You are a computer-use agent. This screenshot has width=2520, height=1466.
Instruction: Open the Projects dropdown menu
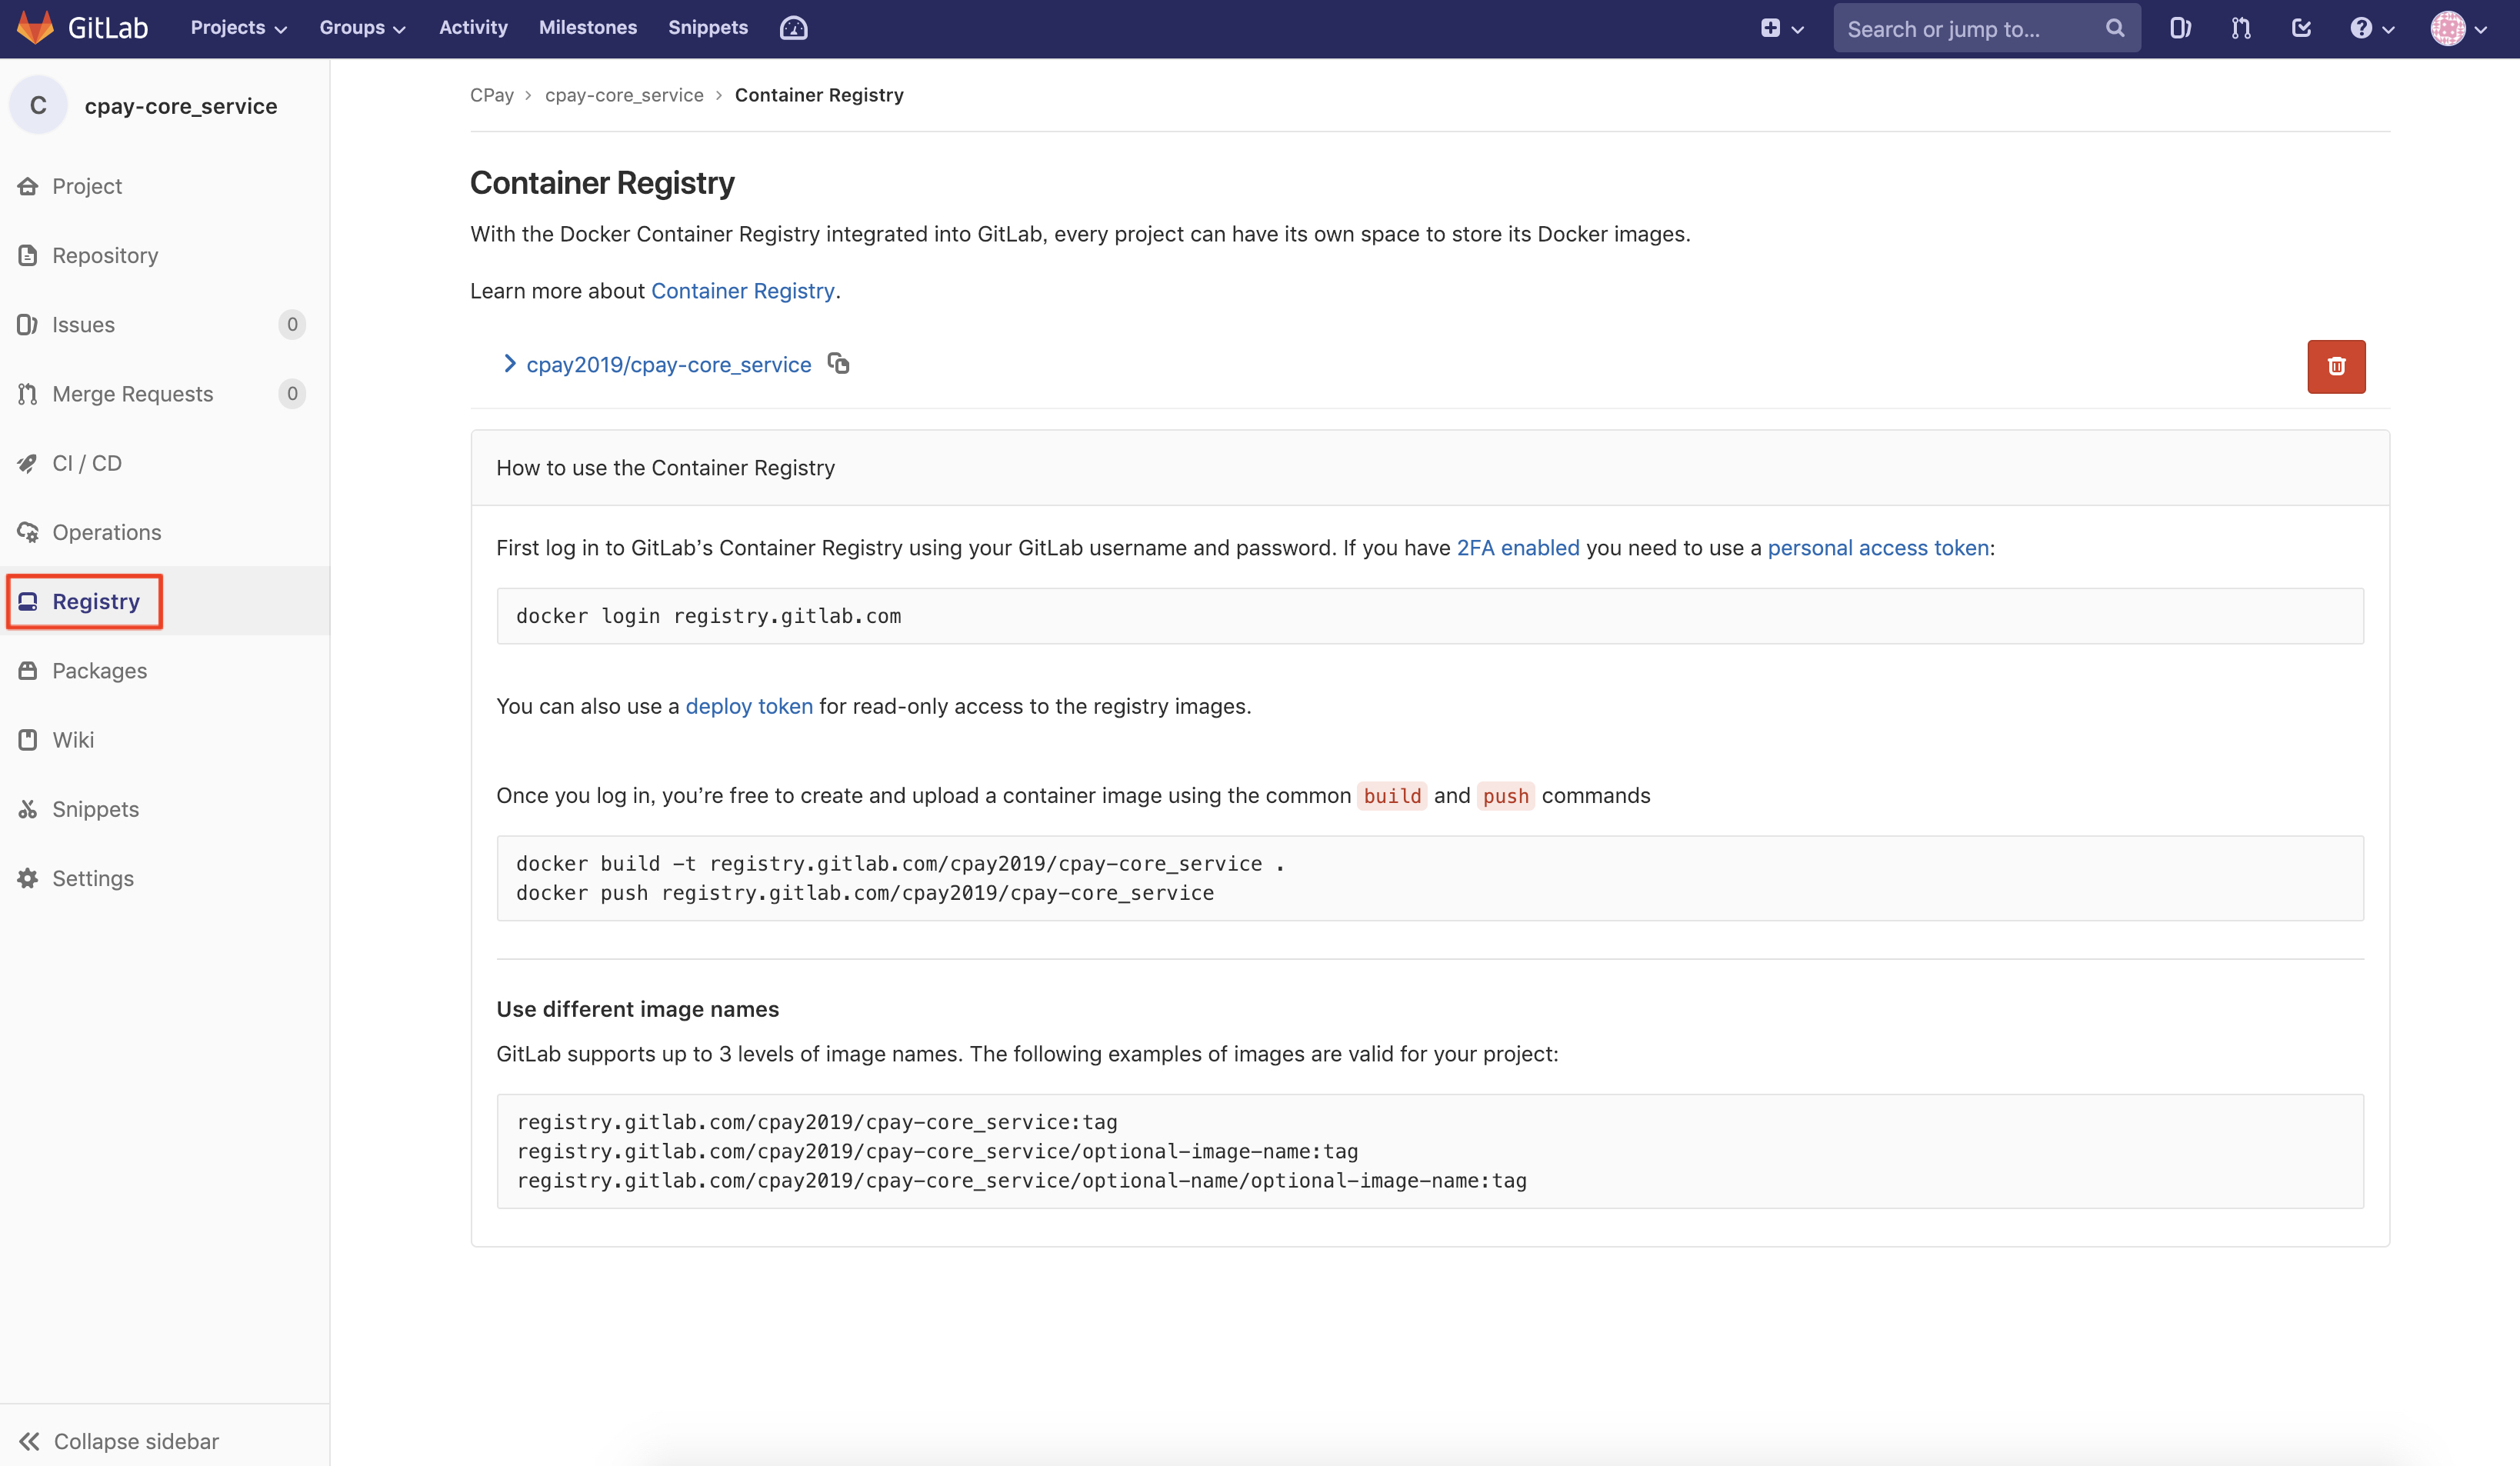tap(238, 28)
